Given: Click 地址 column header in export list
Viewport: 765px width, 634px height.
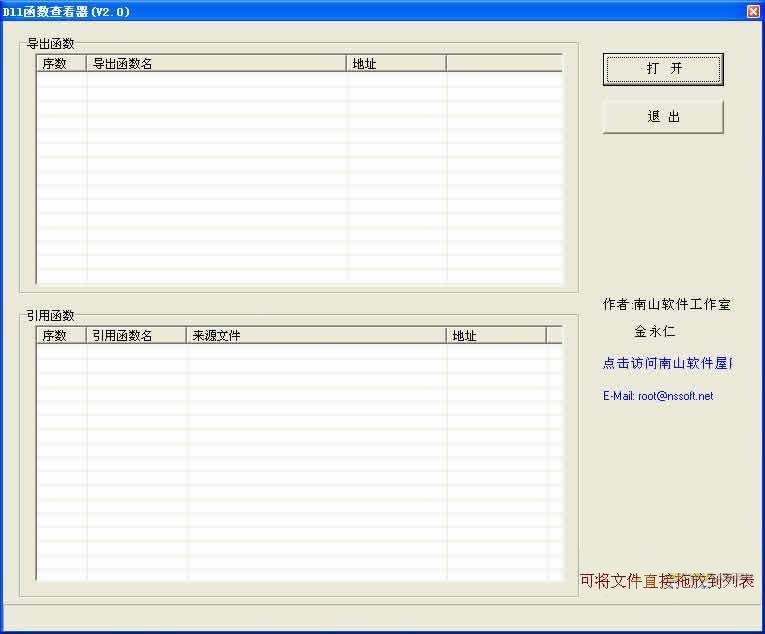Looking at the screenshot, I should tap(396, 63).
